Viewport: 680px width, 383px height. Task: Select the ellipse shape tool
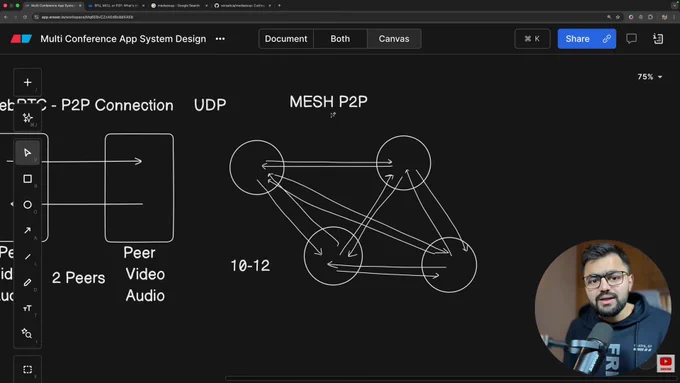click(27, 205)
